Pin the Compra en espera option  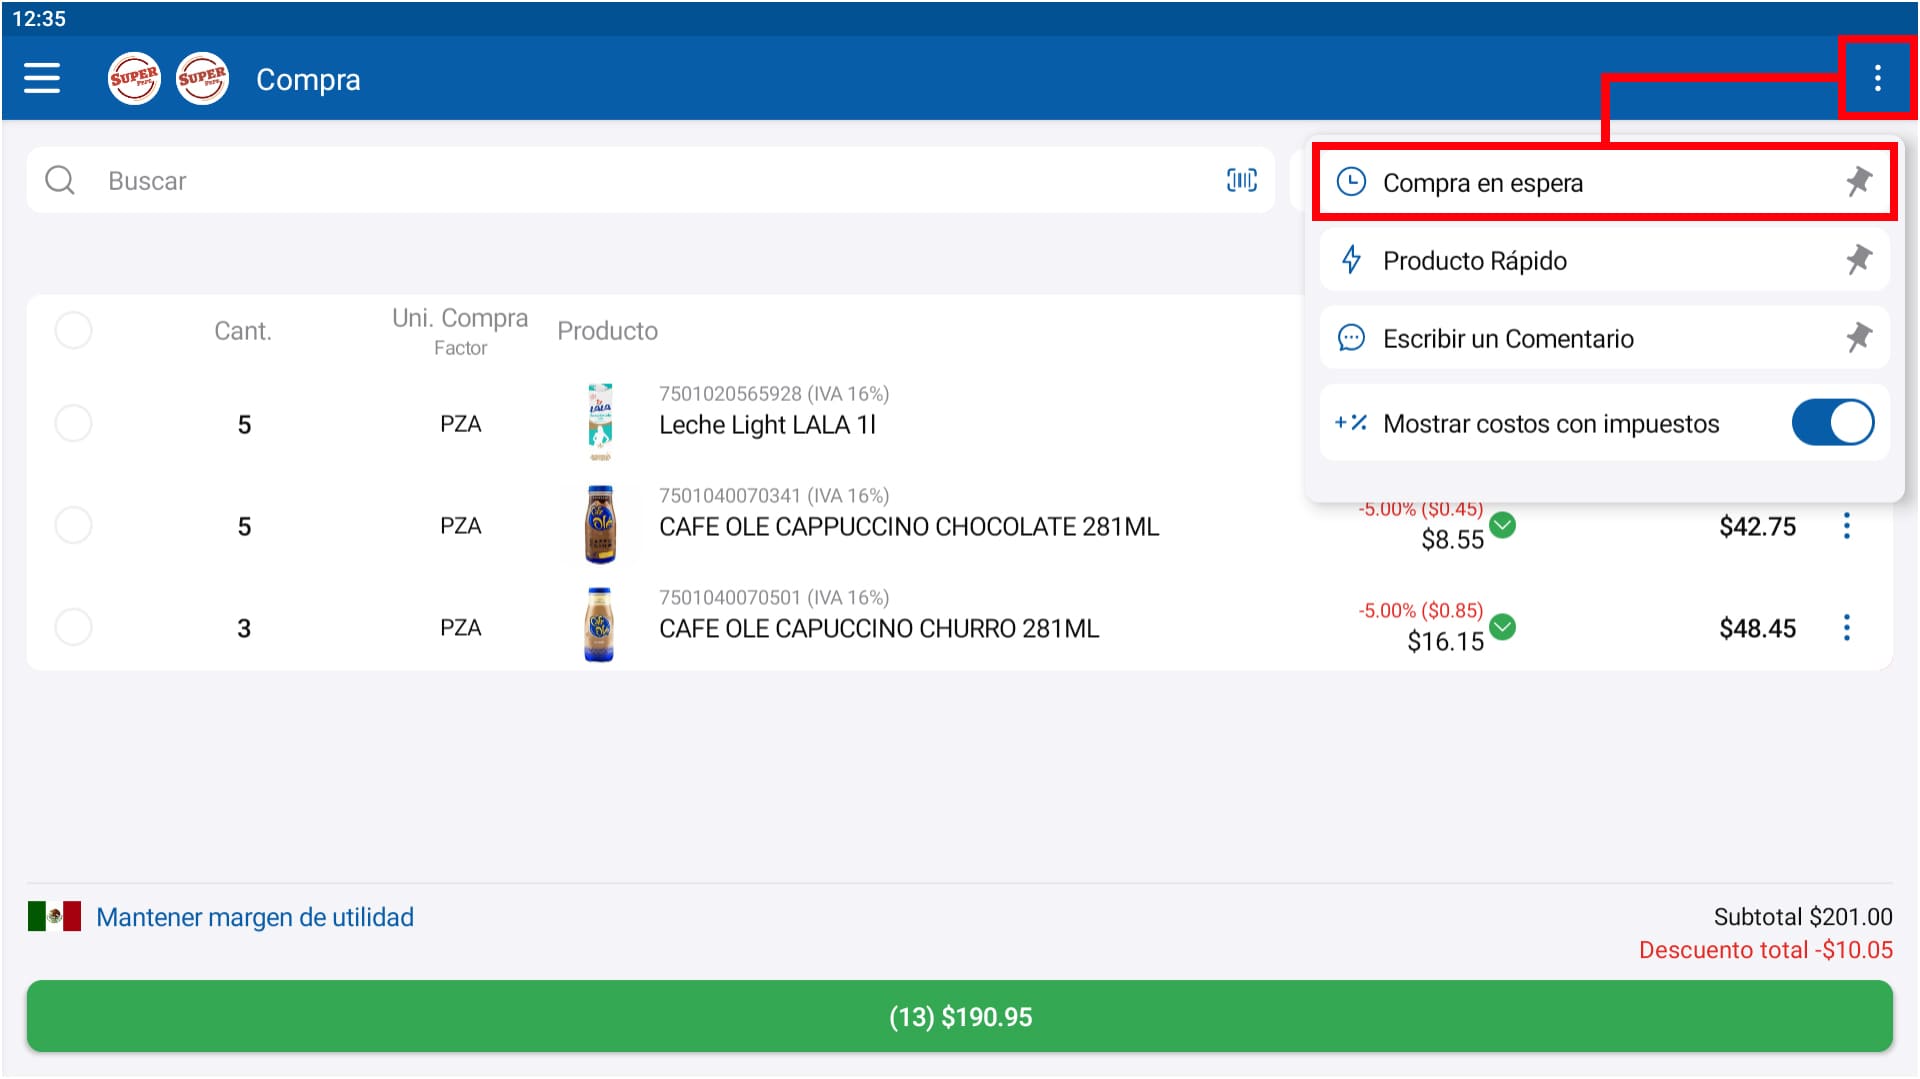pos(1860,182)
